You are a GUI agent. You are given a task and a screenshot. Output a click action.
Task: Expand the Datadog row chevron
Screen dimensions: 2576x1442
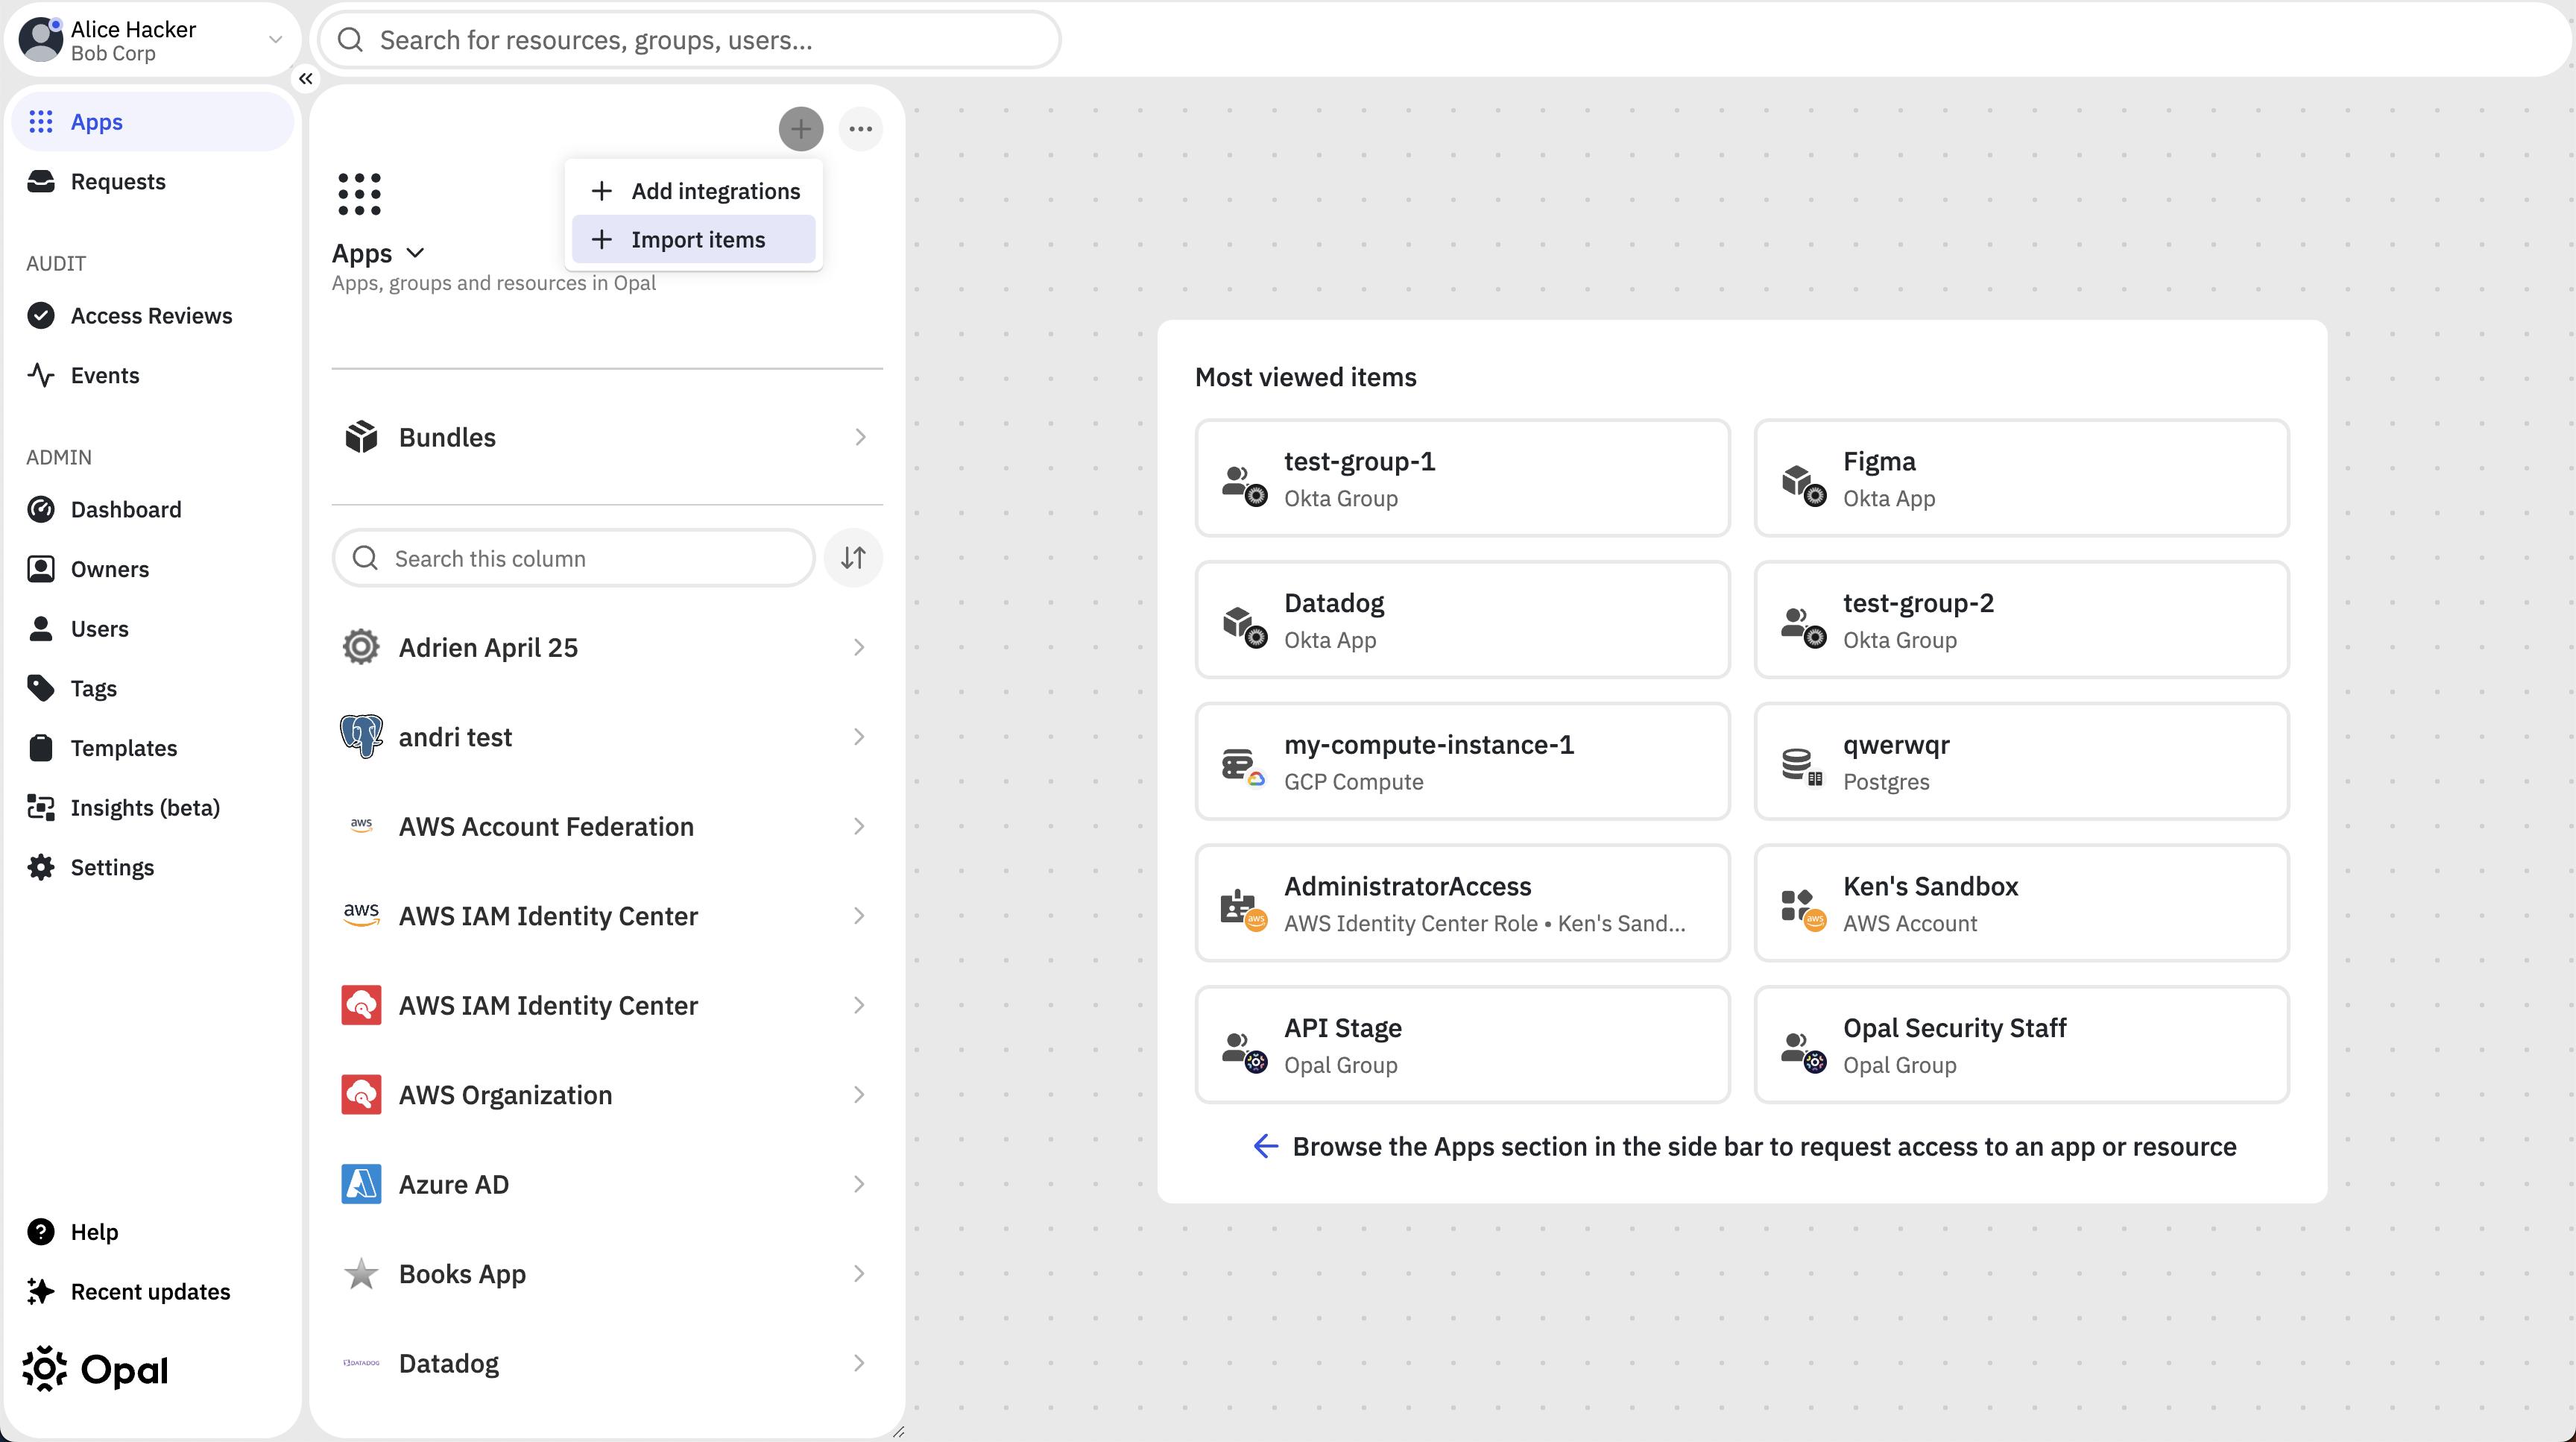tap(859, 1363)
